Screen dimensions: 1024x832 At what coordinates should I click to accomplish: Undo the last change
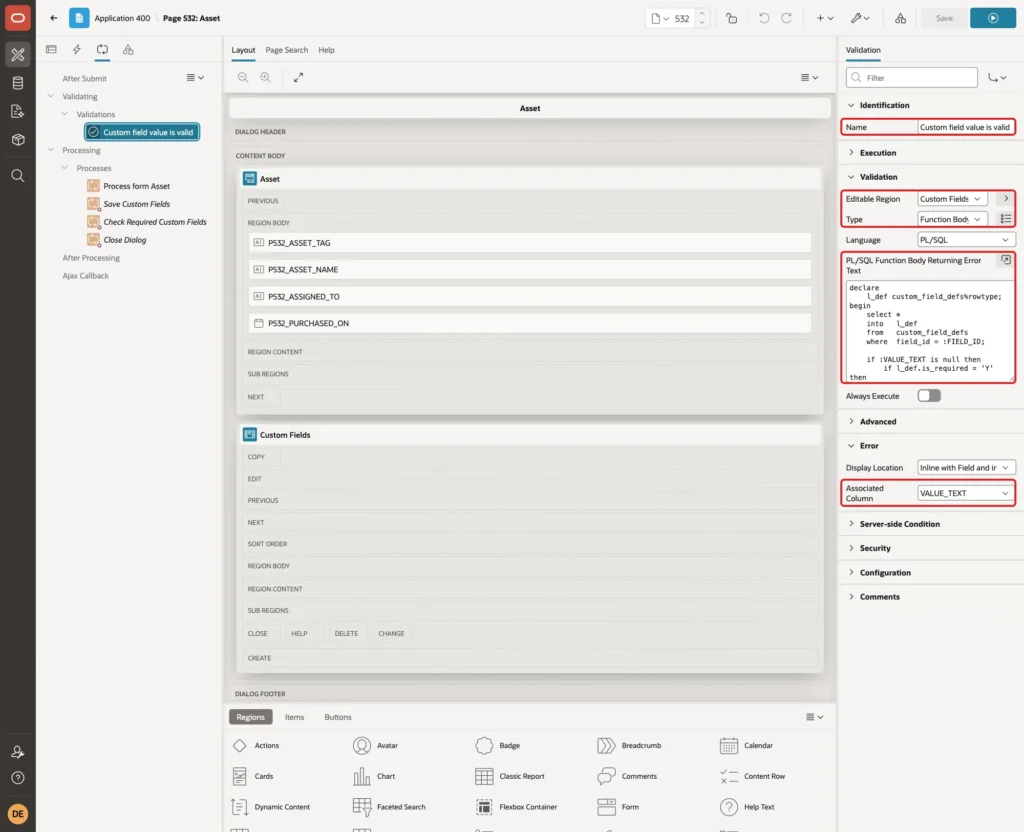[763, 18]
